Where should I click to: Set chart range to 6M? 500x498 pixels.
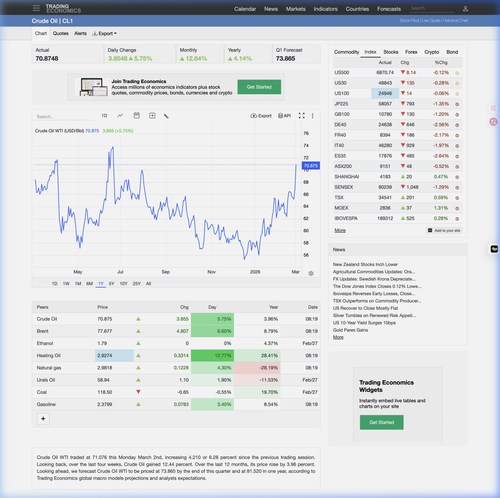point(89,284)
